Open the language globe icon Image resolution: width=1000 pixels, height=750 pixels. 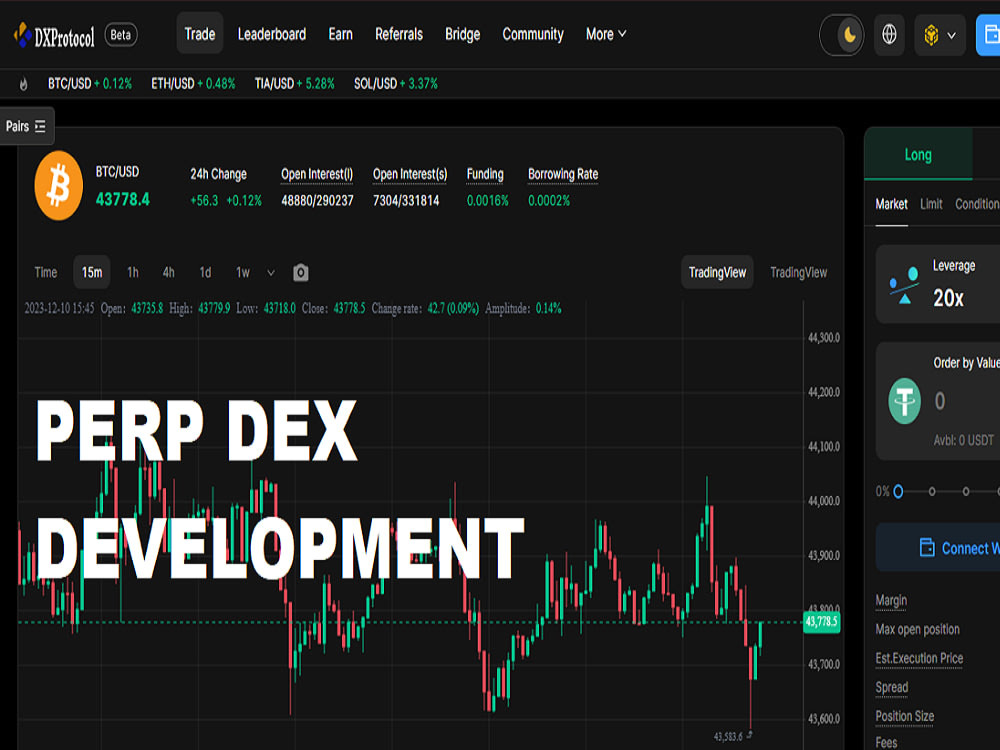889,35
